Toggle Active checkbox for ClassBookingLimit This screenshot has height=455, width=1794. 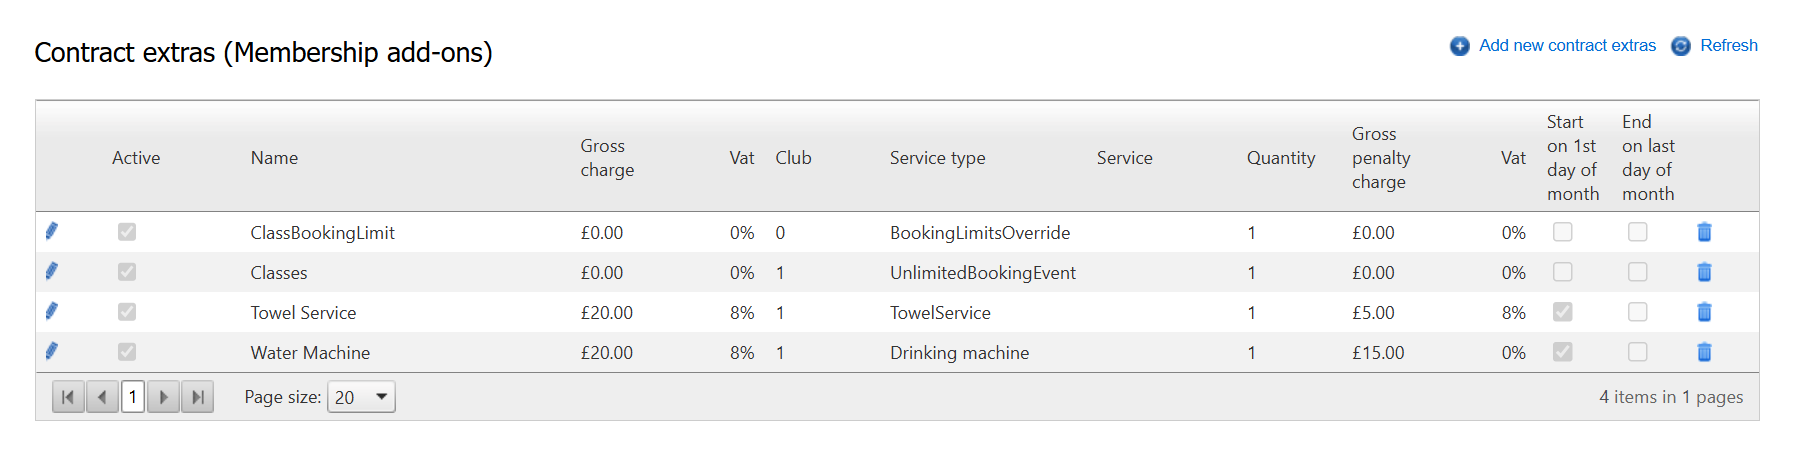[x=127, y=232]
